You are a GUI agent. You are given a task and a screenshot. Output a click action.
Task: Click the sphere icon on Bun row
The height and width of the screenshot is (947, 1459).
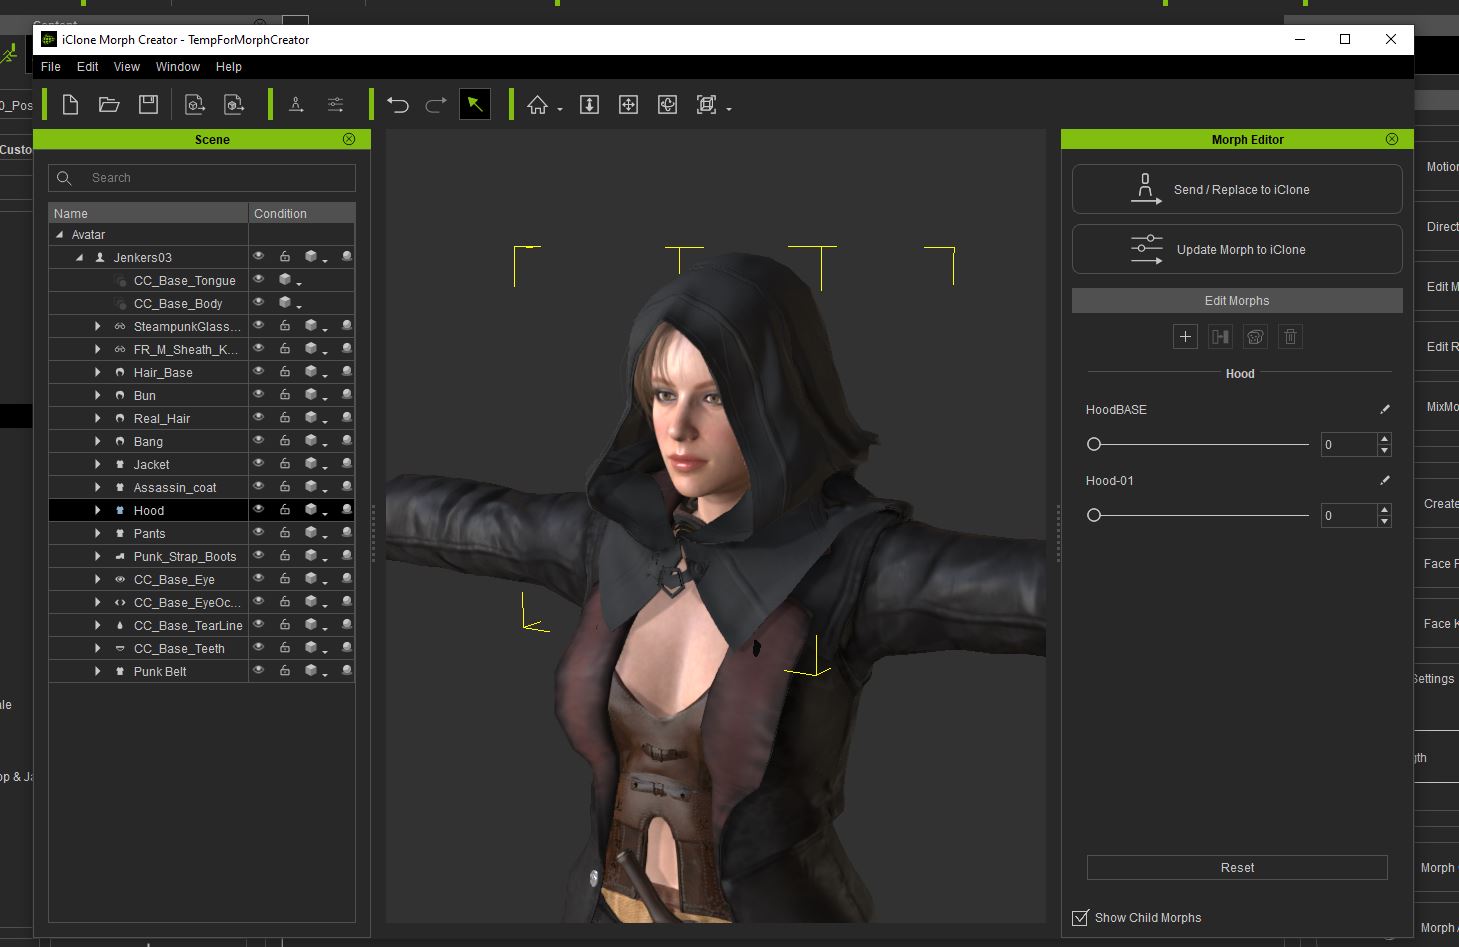[346, 395]
